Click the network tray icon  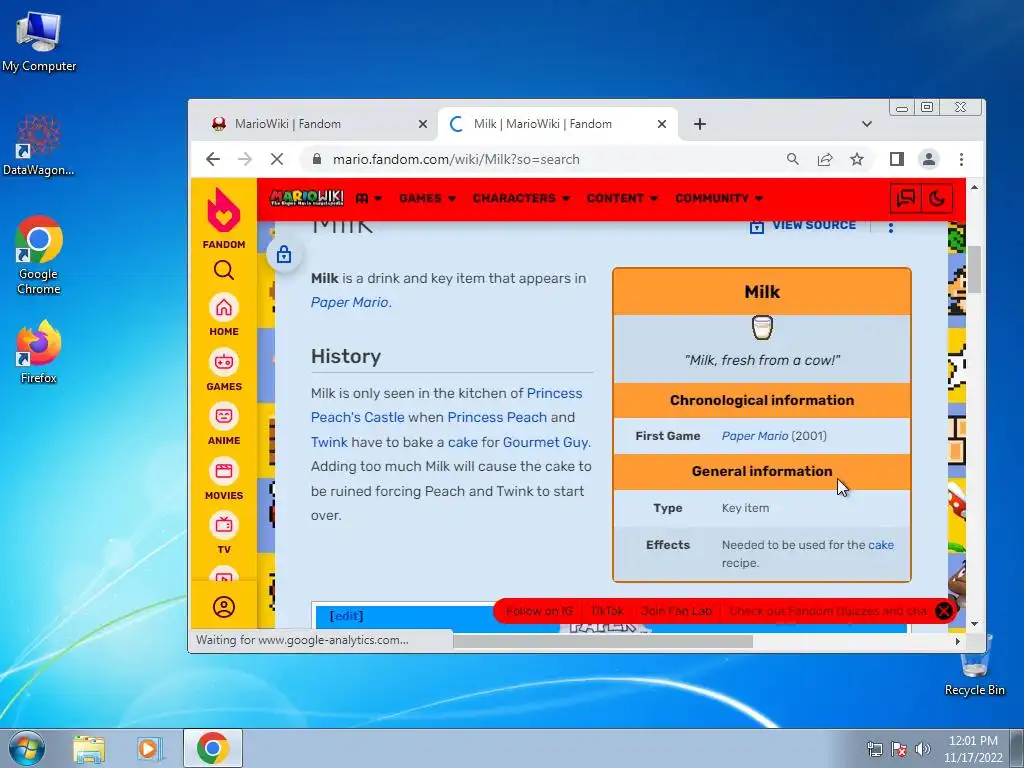(874, 749)
